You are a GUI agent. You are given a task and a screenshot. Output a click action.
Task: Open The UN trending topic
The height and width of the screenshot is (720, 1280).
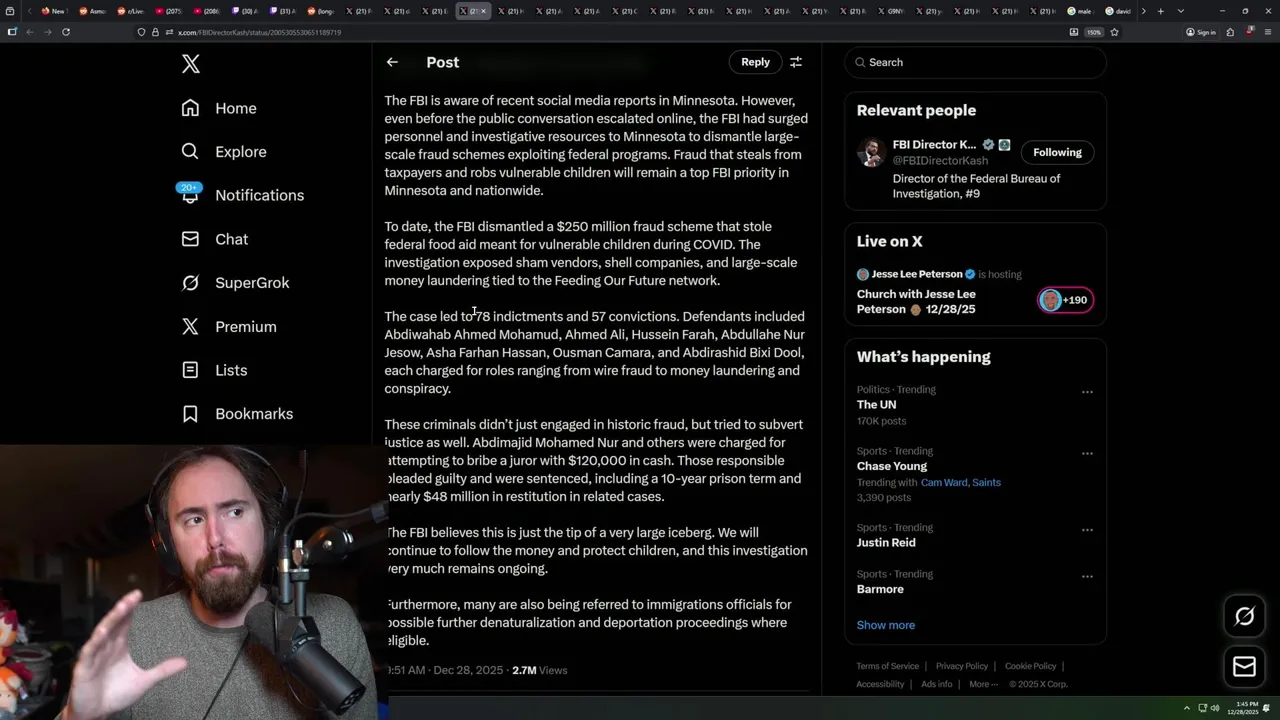[876, 405]
